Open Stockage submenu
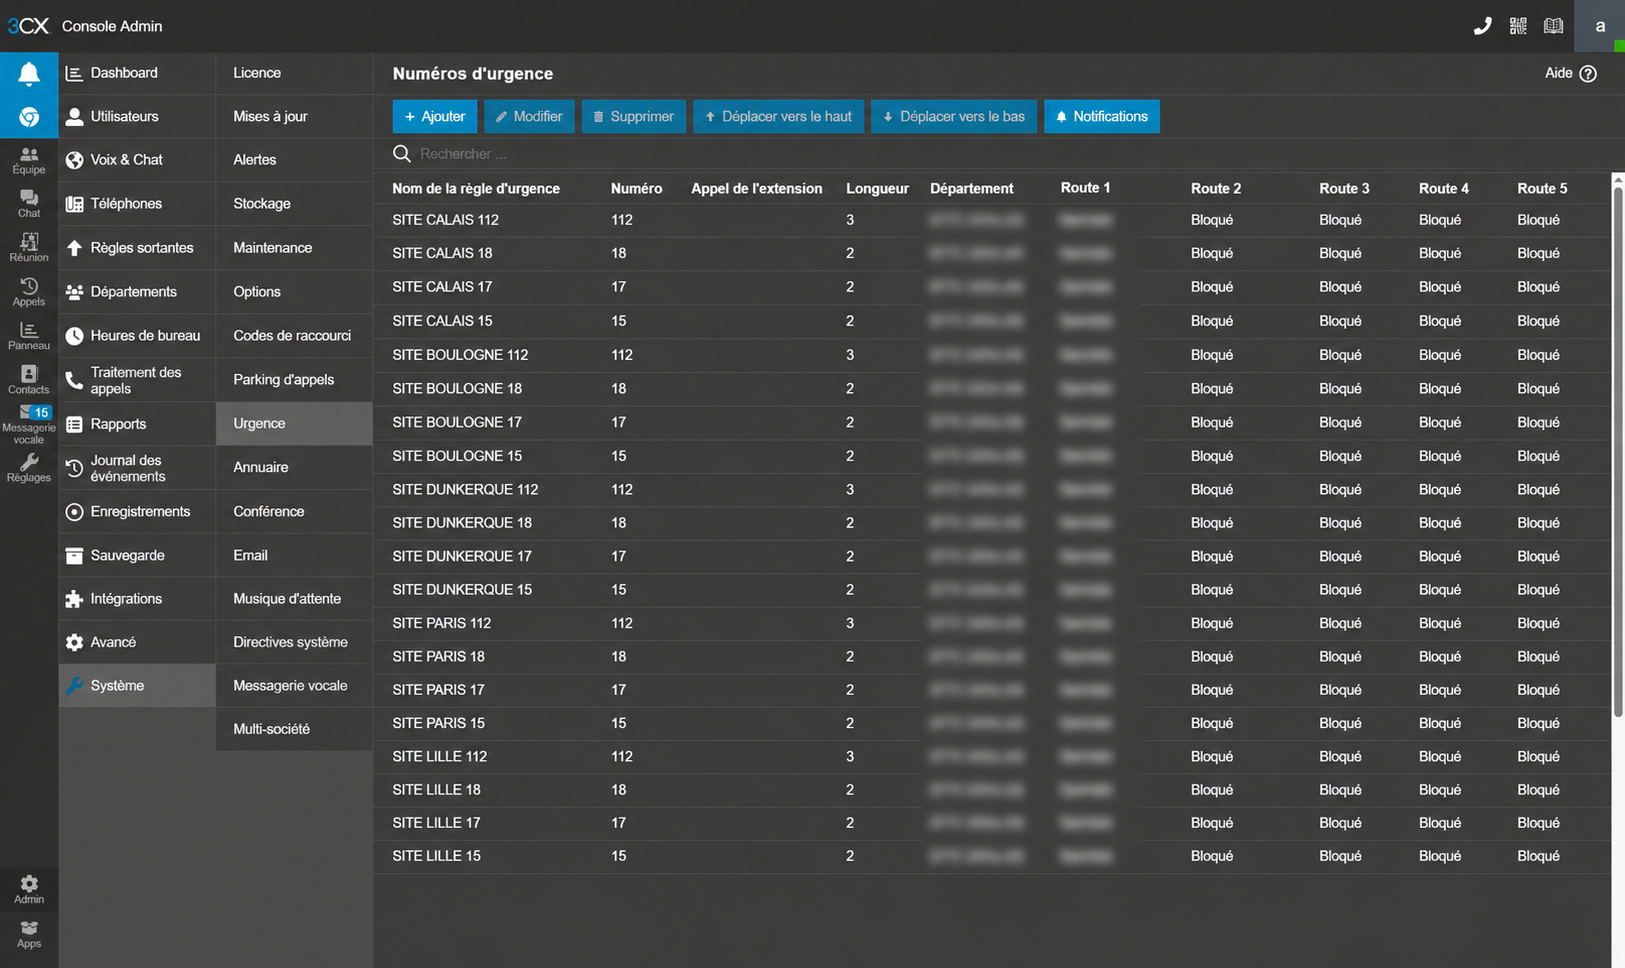1625x968 pixels. [294, 204]
